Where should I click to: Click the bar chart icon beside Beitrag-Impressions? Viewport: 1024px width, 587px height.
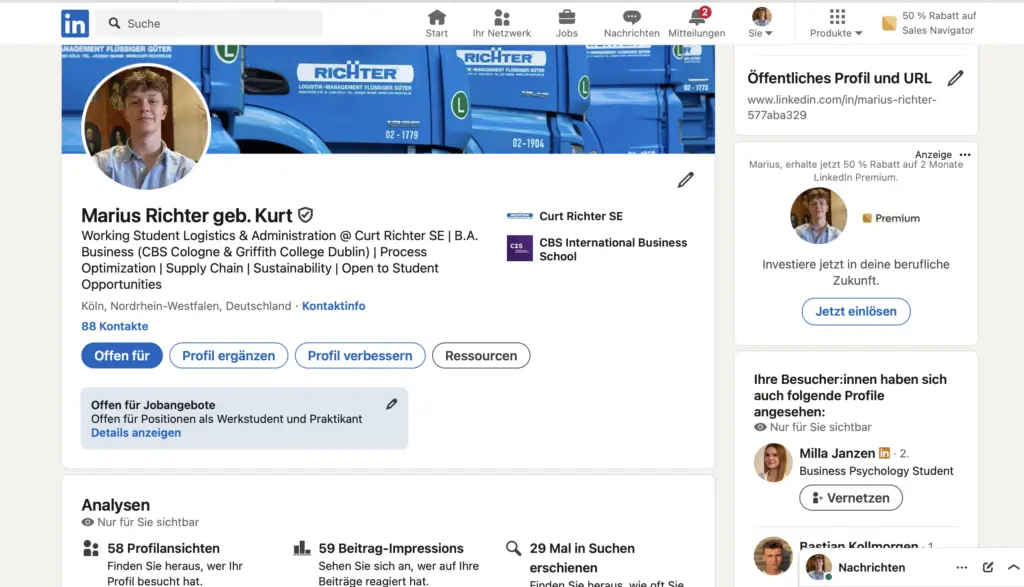(x=302, y=548)
